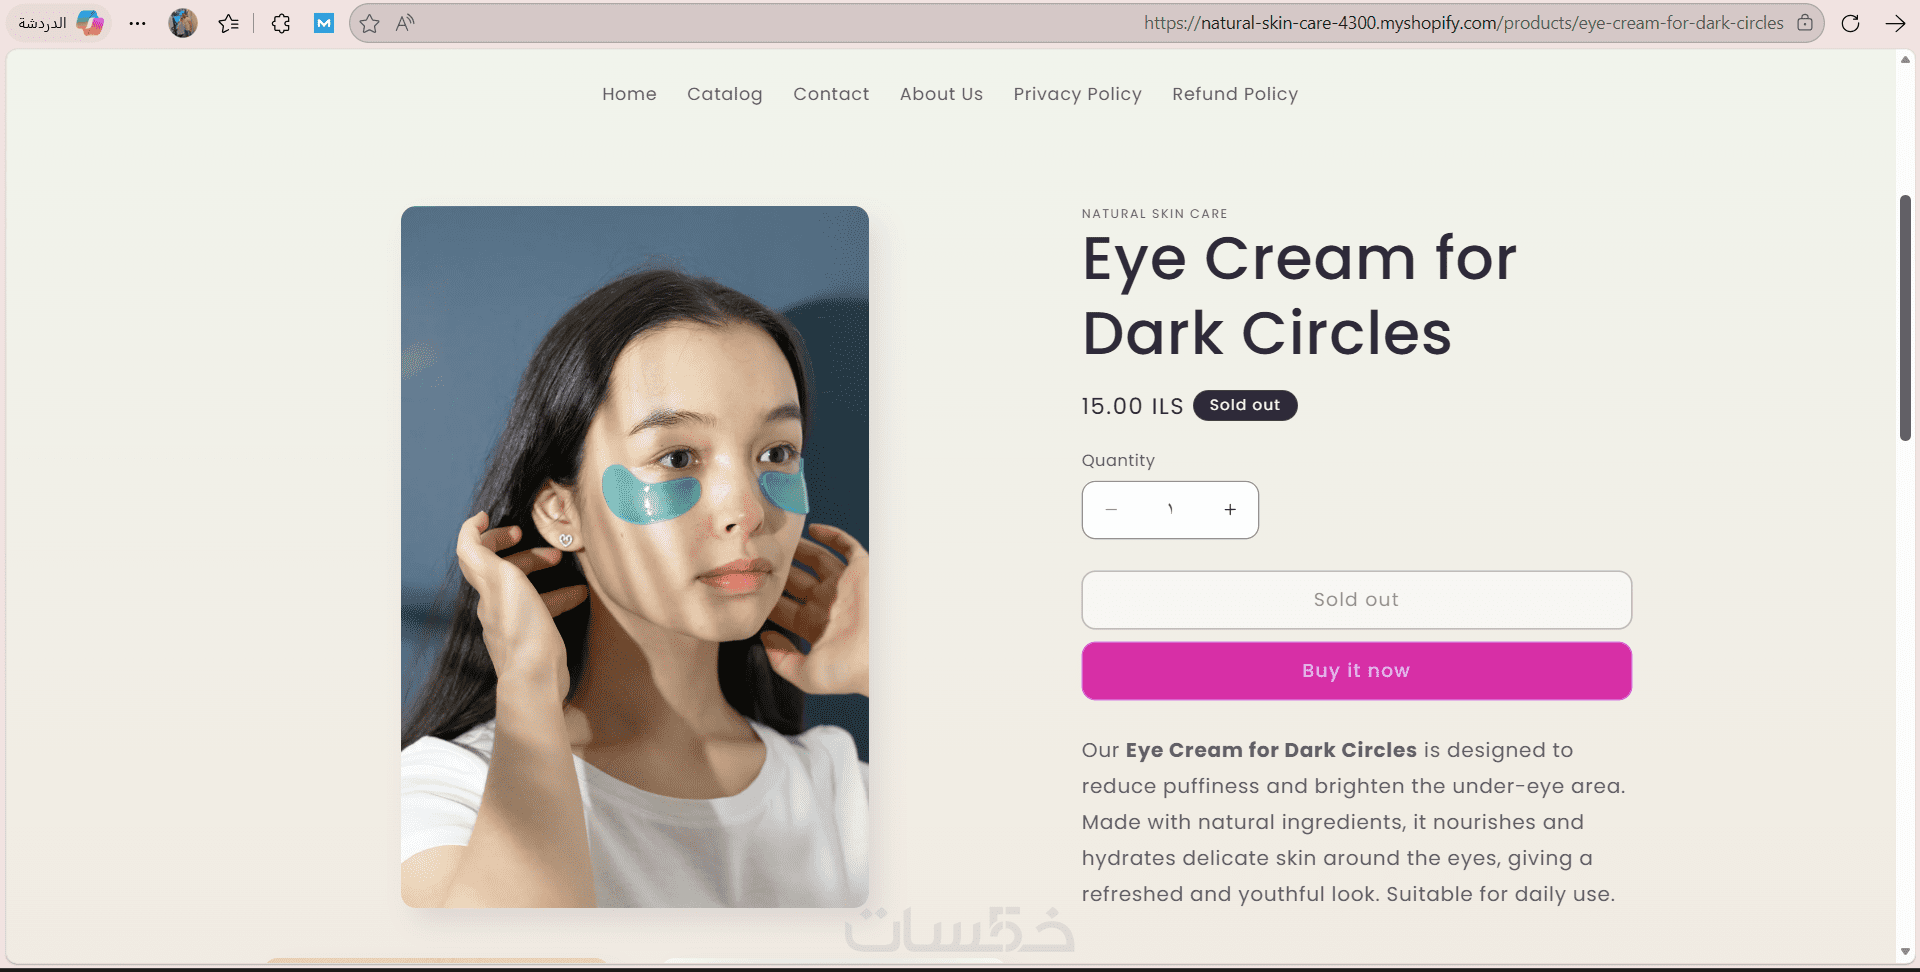Viewport: 1920px width, 972px height.
Task: Click the browser back arrow button
Action: [1895, 23]
